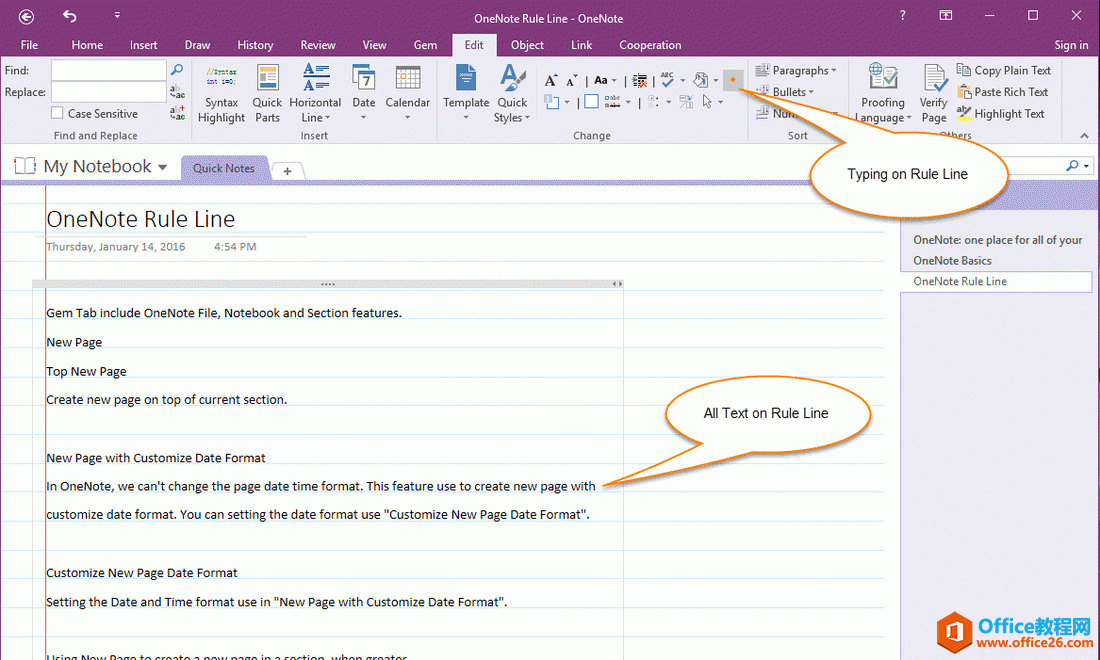Screen dimensions: 1100x660
Task: Click the increase font size icon
Action: [x=551, y=81]
